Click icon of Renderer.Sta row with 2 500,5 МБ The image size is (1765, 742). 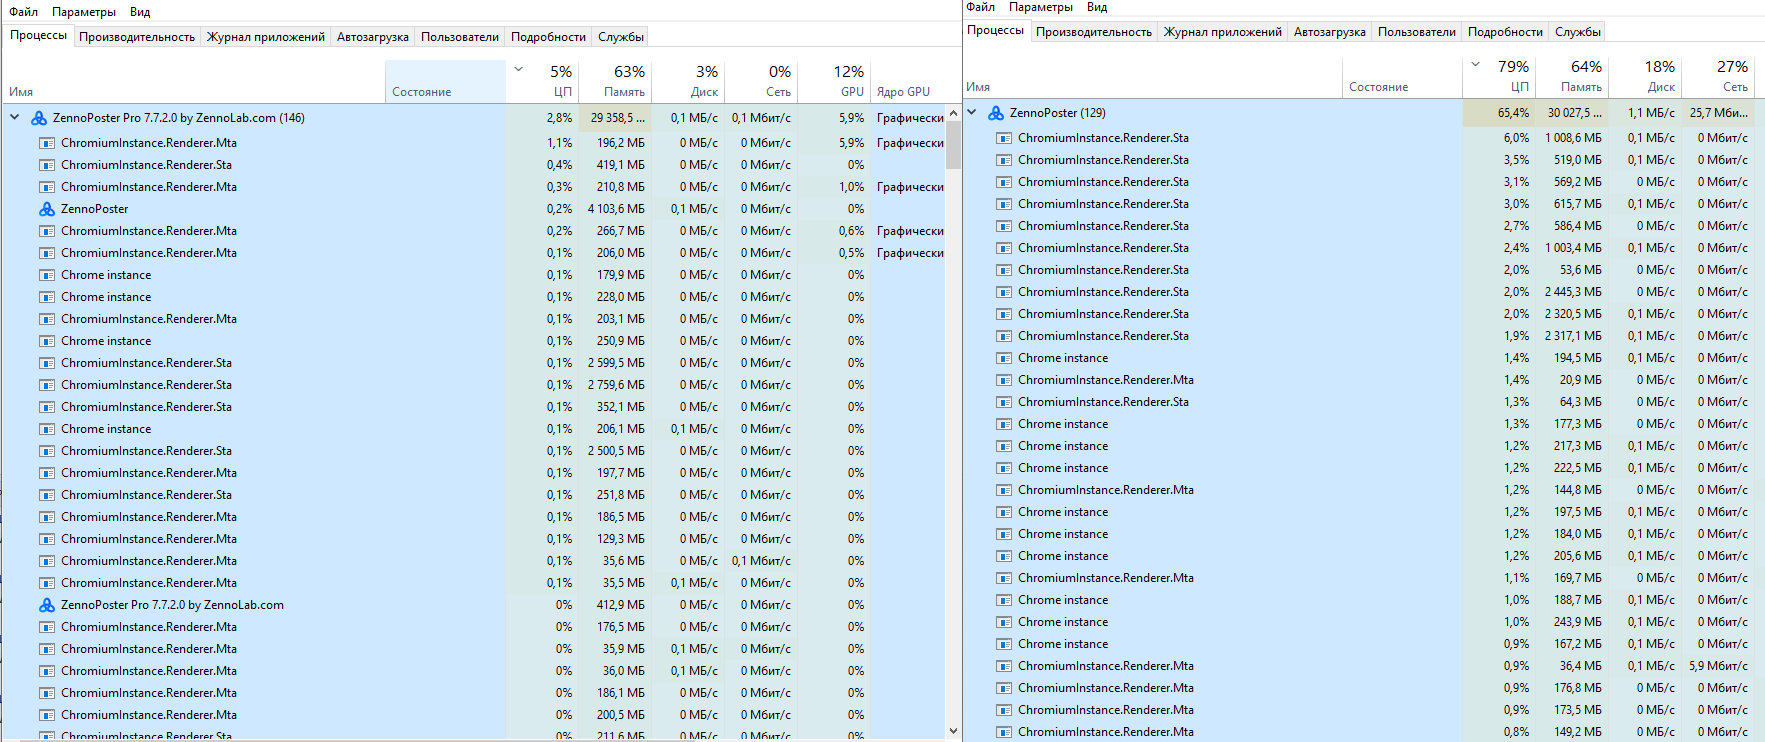pos(47,451)
